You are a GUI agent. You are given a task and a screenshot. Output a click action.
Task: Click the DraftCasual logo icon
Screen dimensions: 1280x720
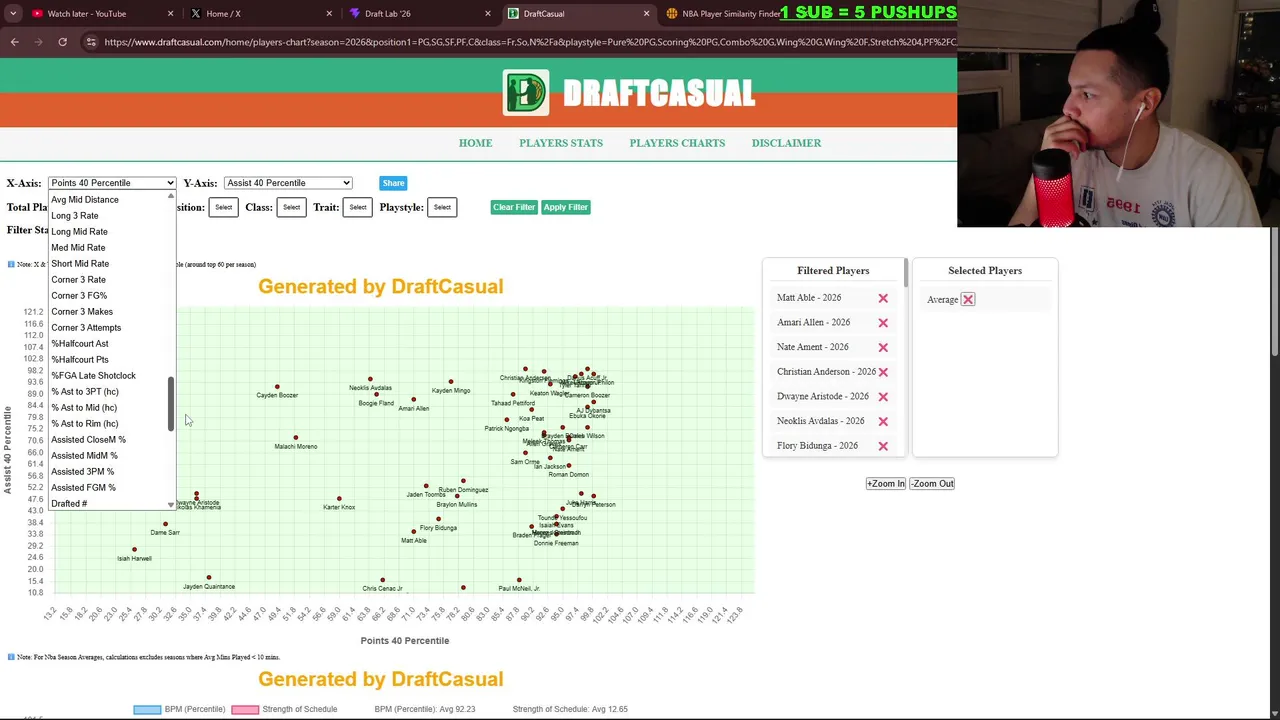click(x=526, y=93)
